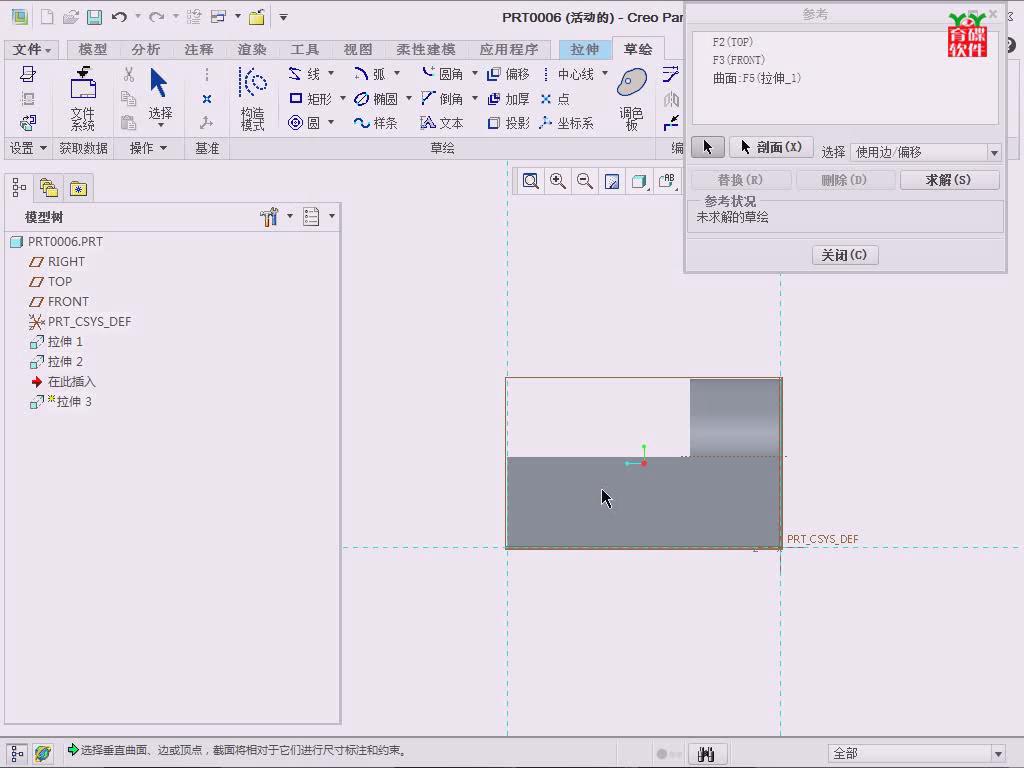Select 曲面:F5(拉伸_1) reference entry
This screenshot has width=1024, height=768.
click(757, 78)
